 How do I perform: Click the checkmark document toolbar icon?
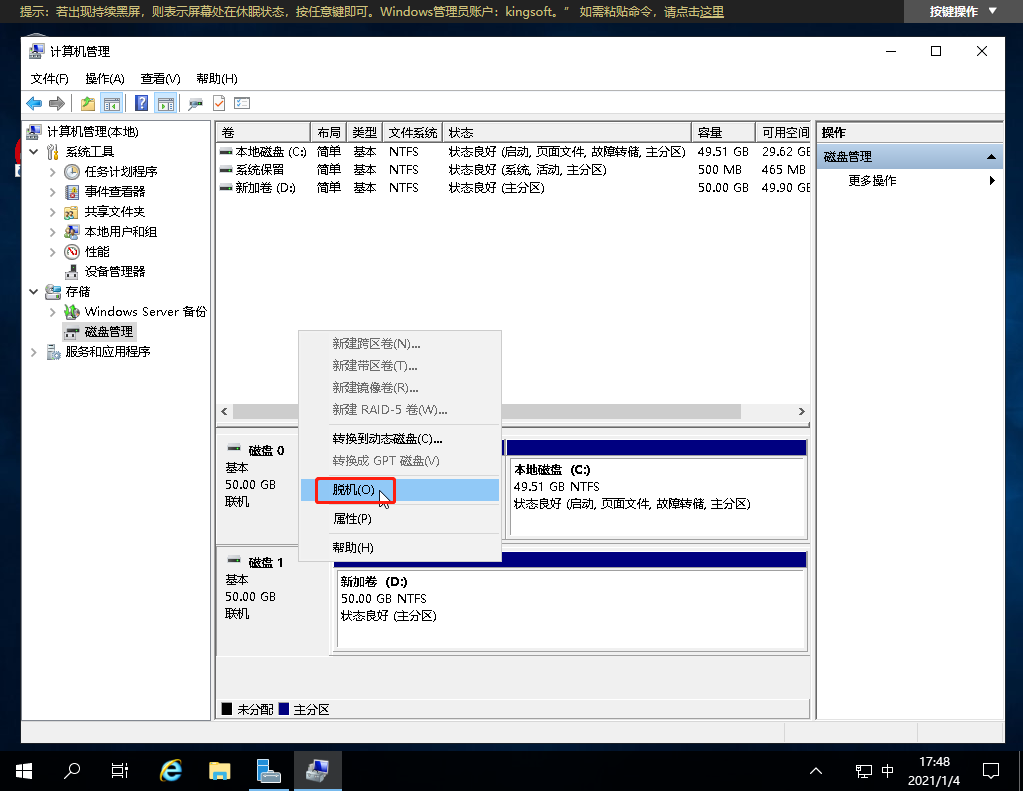point(219,103)
